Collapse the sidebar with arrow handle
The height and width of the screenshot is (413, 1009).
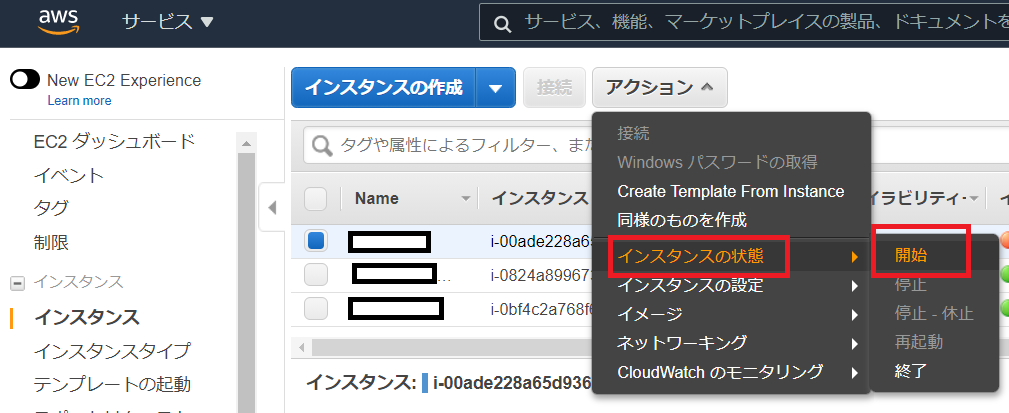click(x=272, y=207)
